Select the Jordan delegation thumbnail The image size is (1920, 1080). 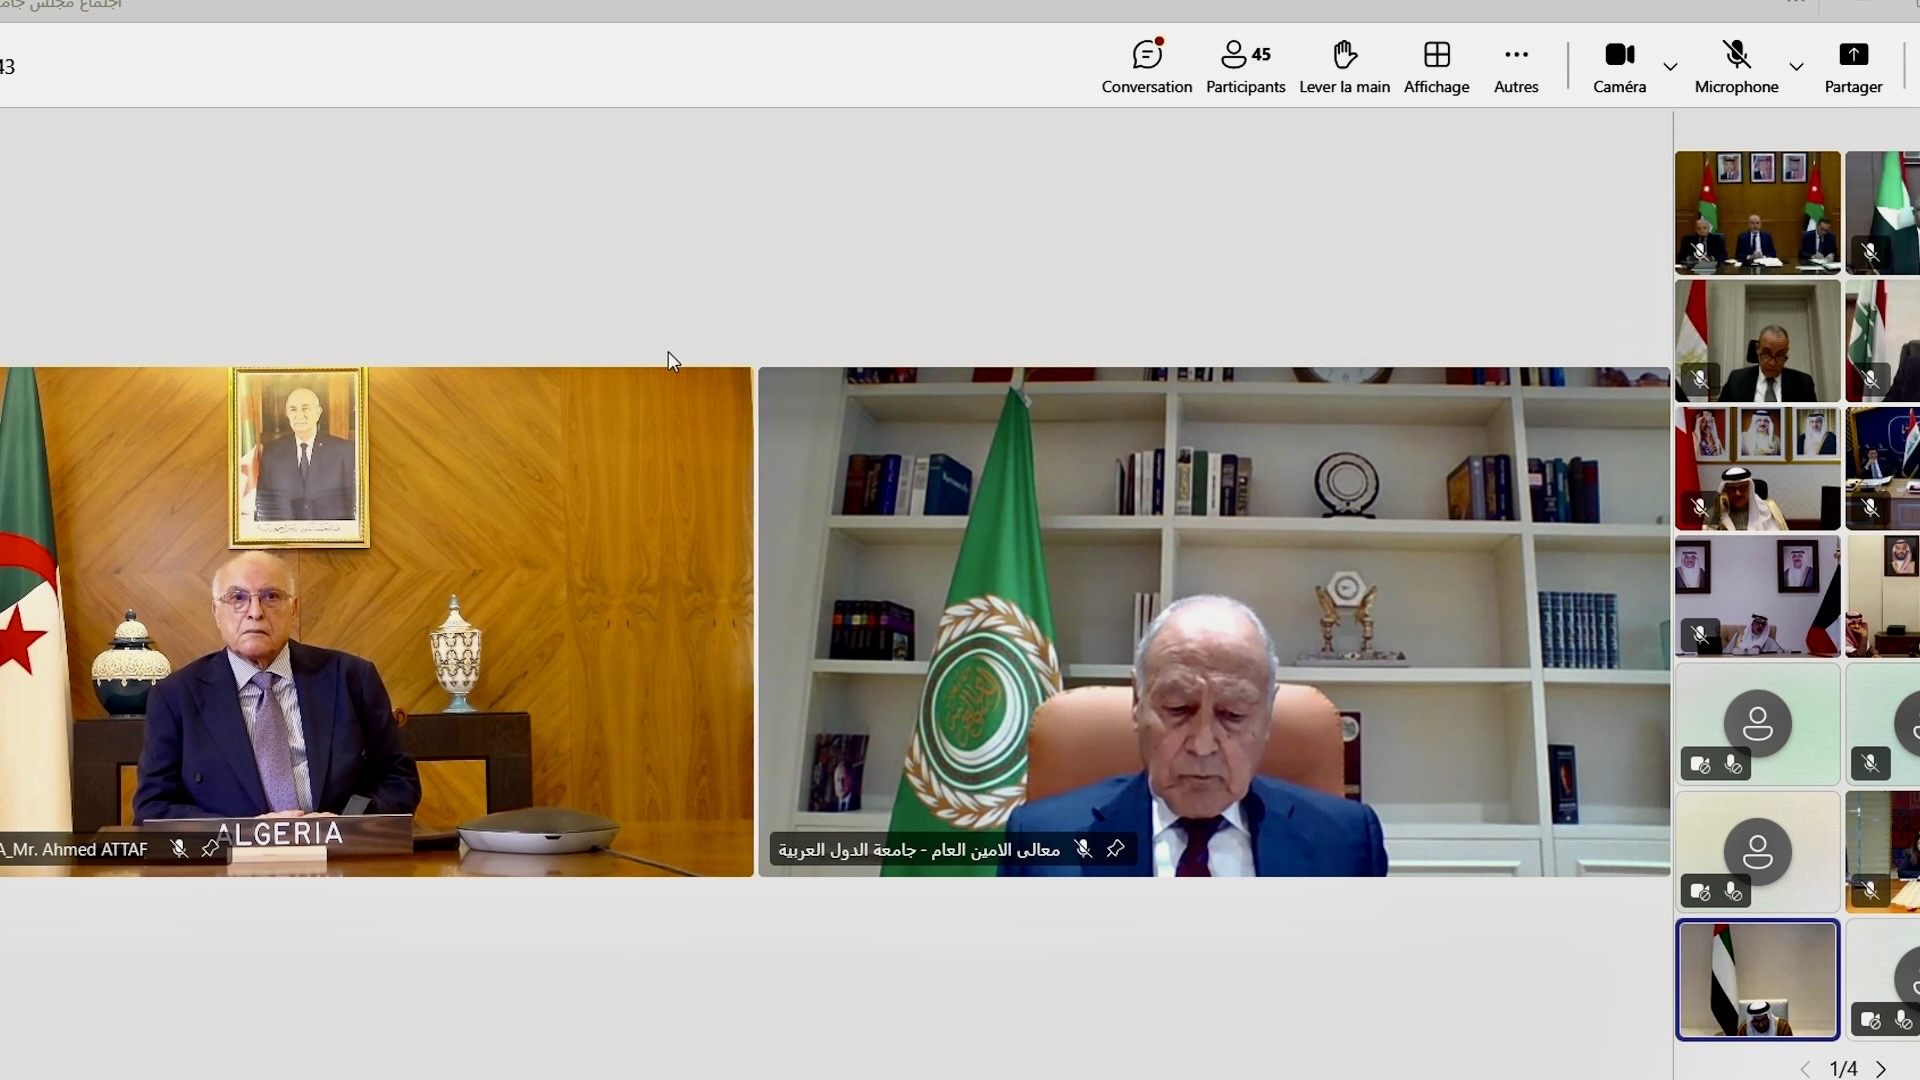point(1757,212)
